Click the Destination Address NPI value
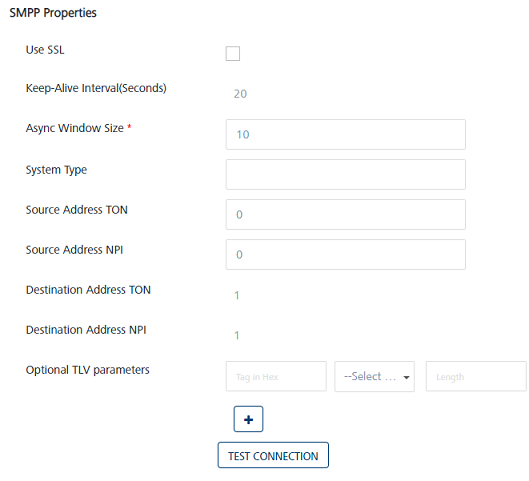This screenshot has height=481, width=529. point(237,335)
